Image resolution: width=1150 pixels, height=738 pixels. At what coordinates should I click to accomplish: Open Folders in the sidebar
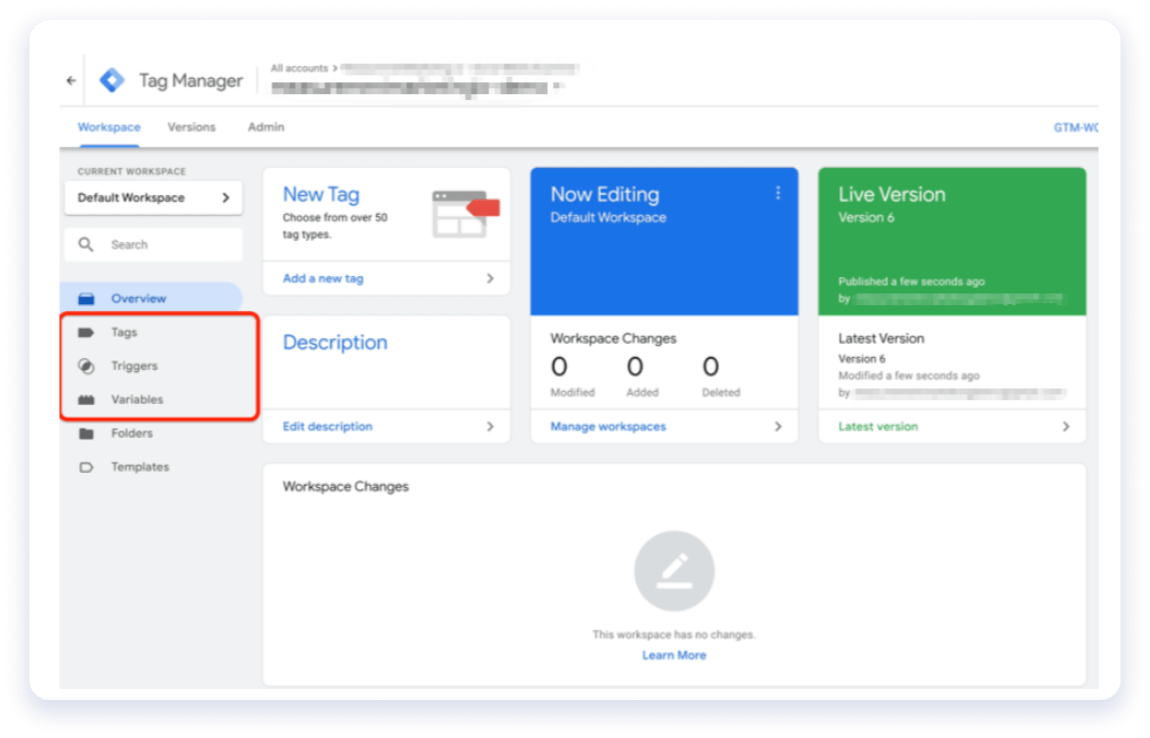point(132,434)
